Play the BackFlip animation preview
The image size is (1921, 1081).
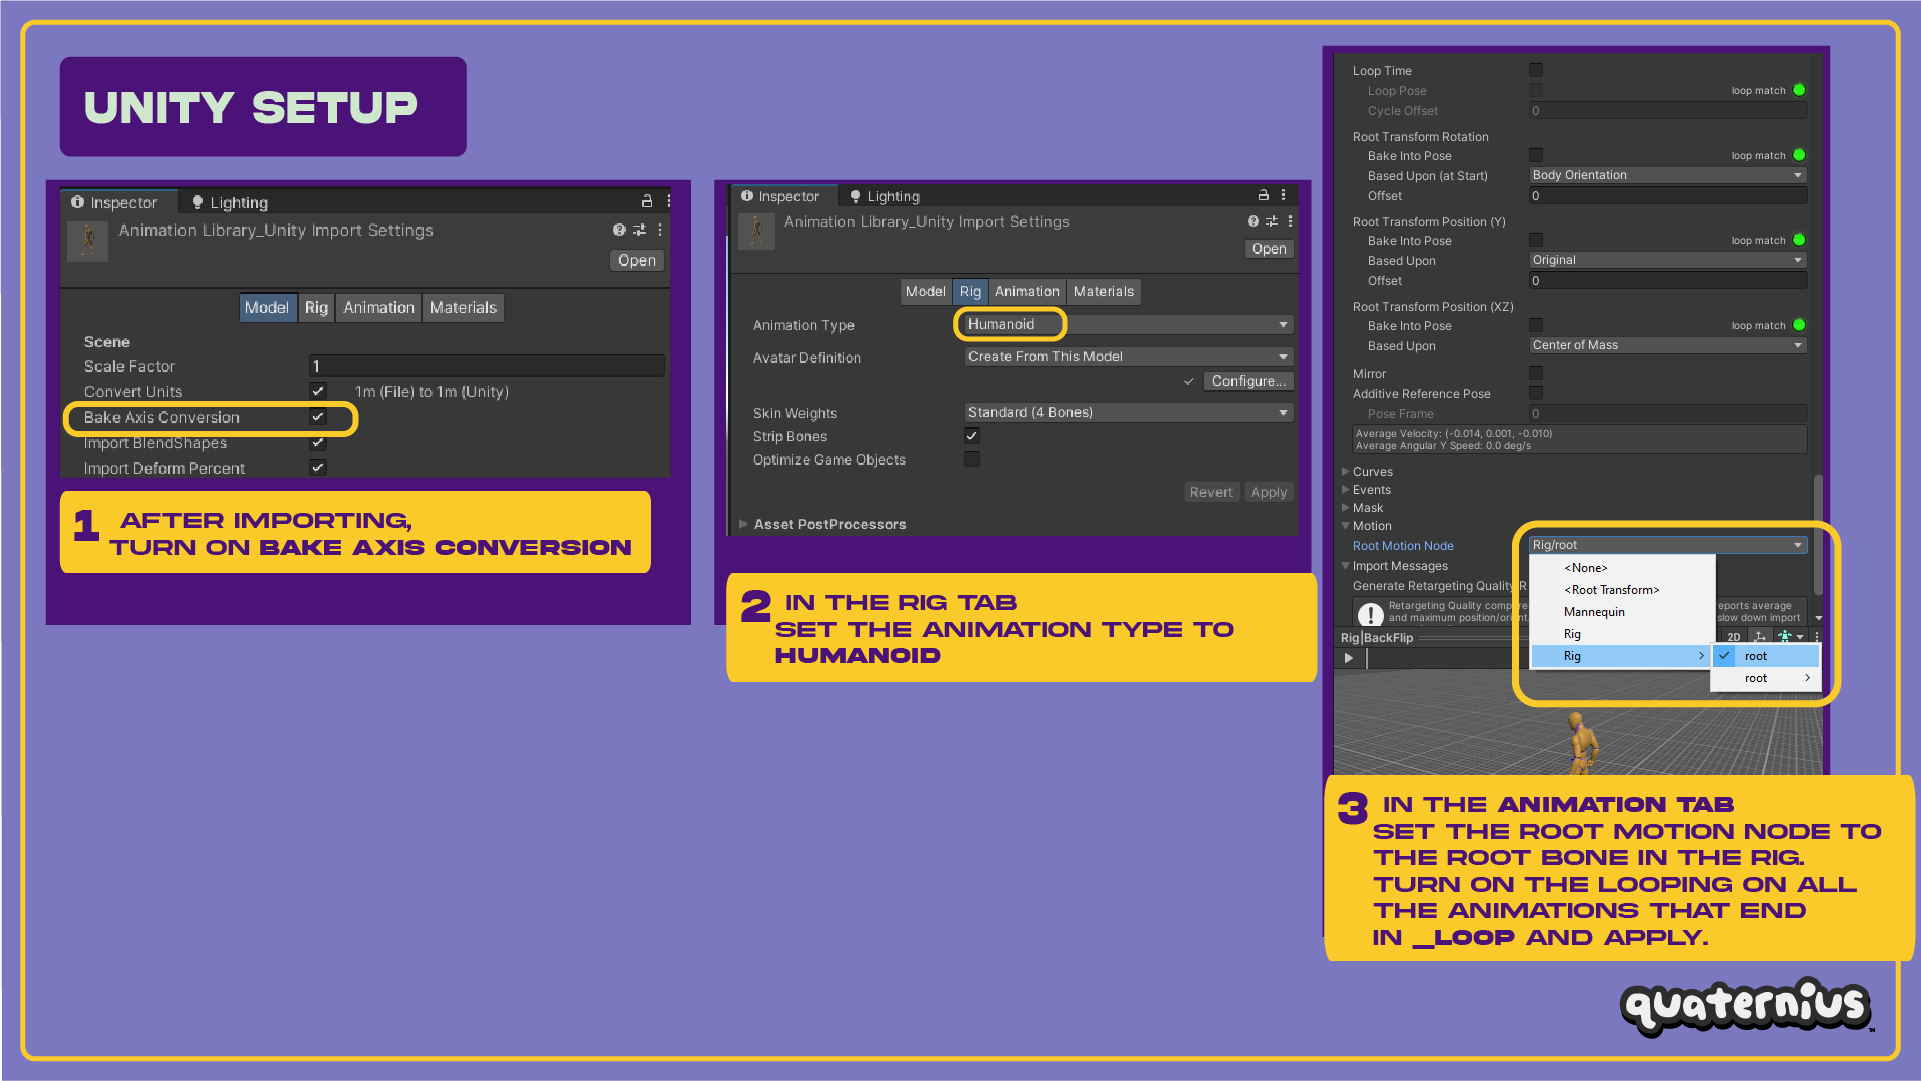(x=1349, y=658)
